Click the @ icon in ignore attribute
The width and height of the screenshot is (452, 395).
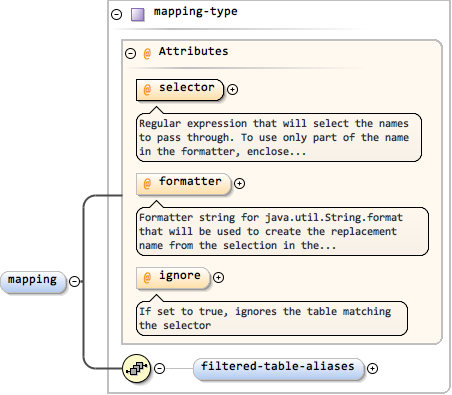pyautogui.click(x=147, y=278)
